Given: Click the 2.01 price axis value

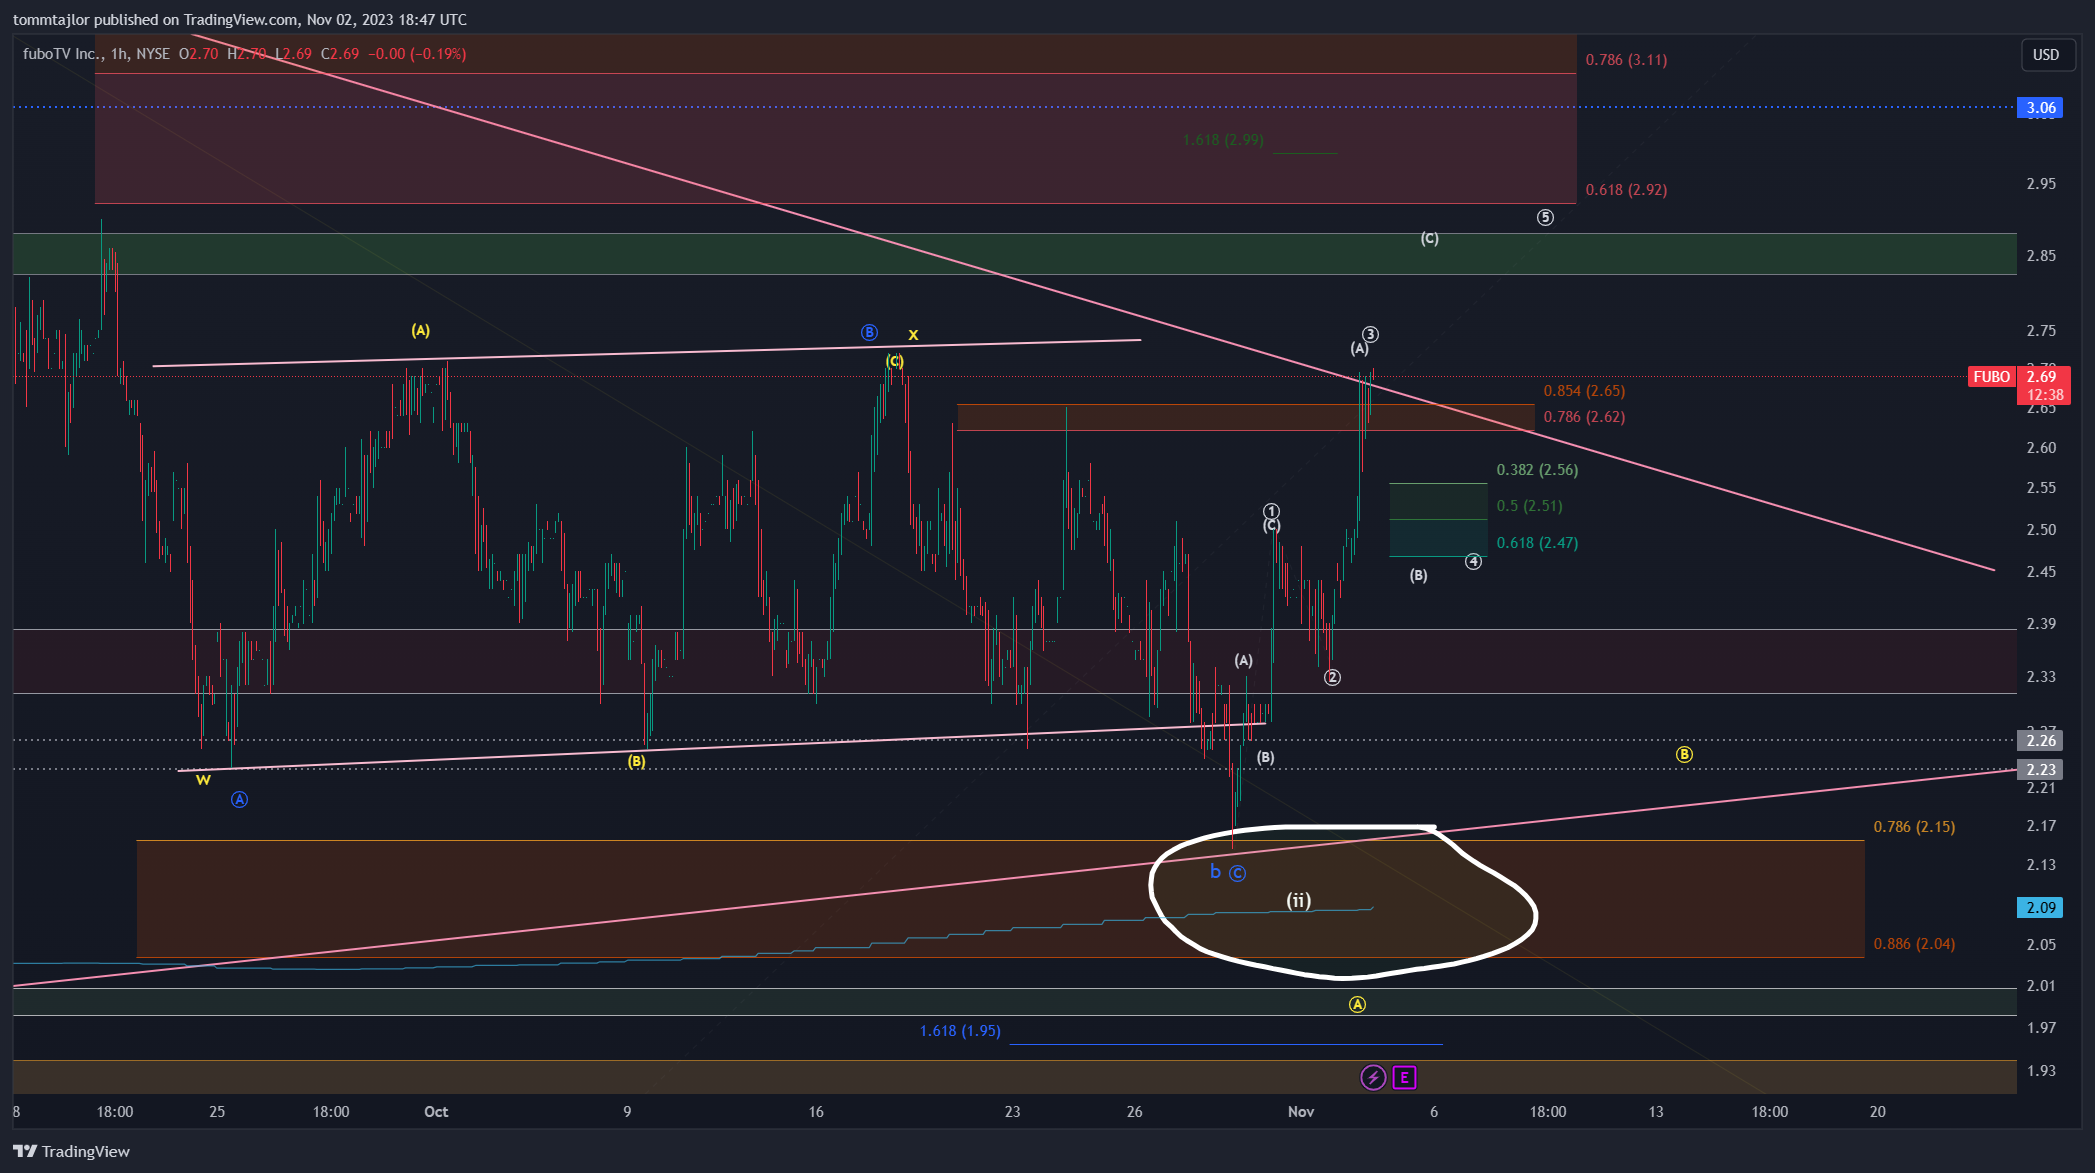Looking at the screenshot, I should (2041, 986).
